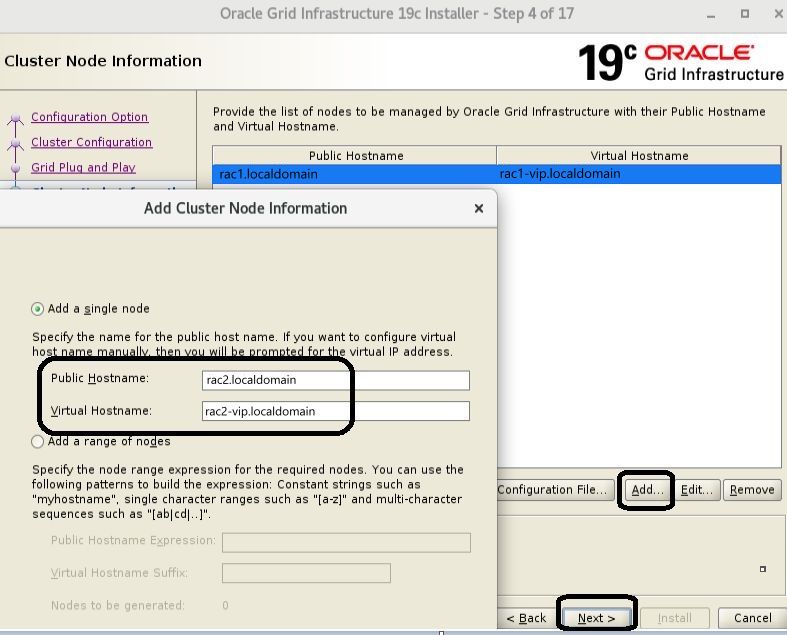Click the Remove button

click(752, 489)
